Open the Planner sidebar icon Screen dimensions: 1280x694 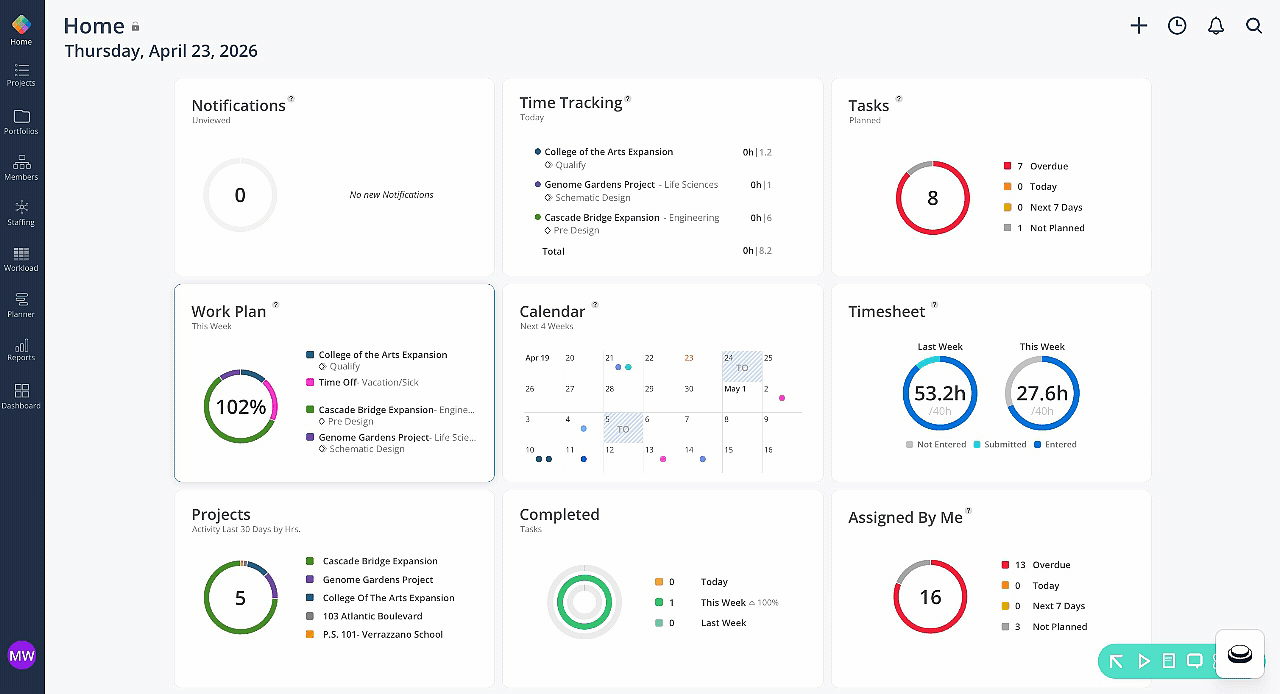(21, 305)
